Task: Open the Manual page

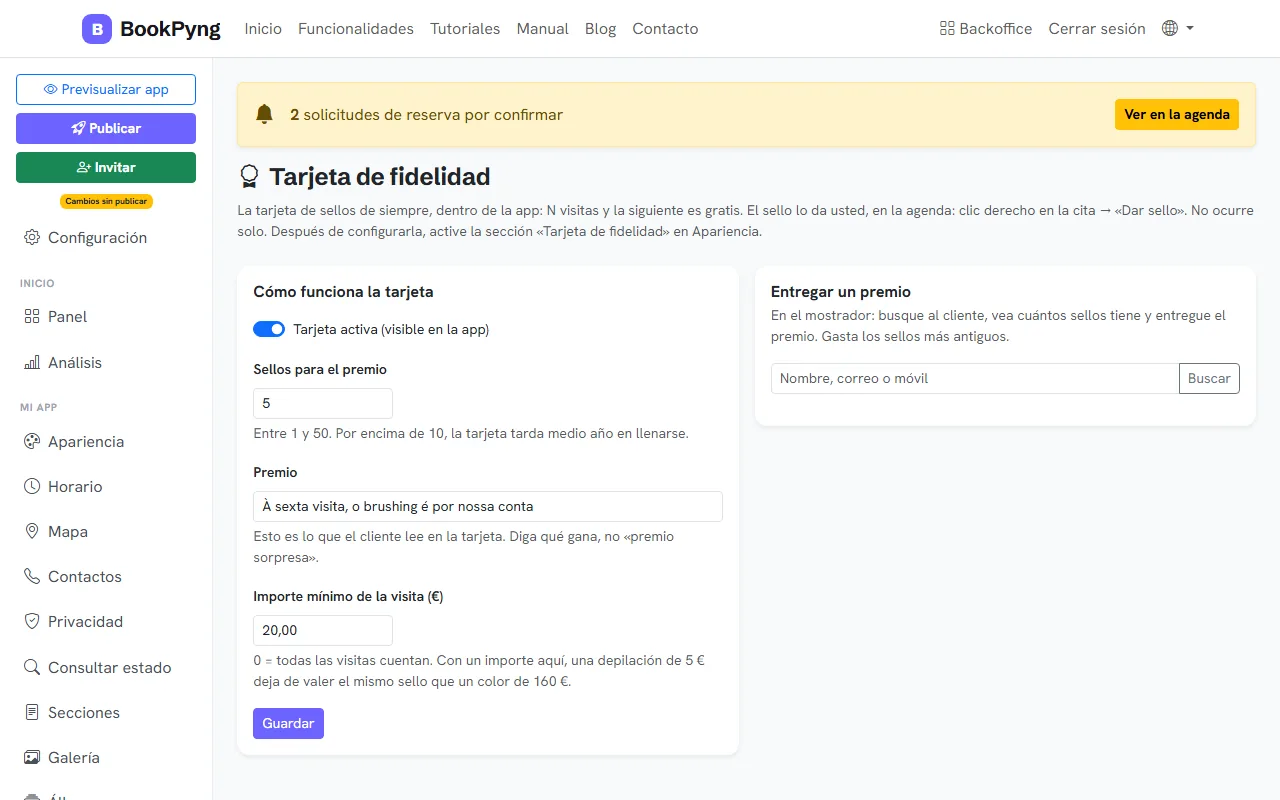Action: click(x=543, y=29)
